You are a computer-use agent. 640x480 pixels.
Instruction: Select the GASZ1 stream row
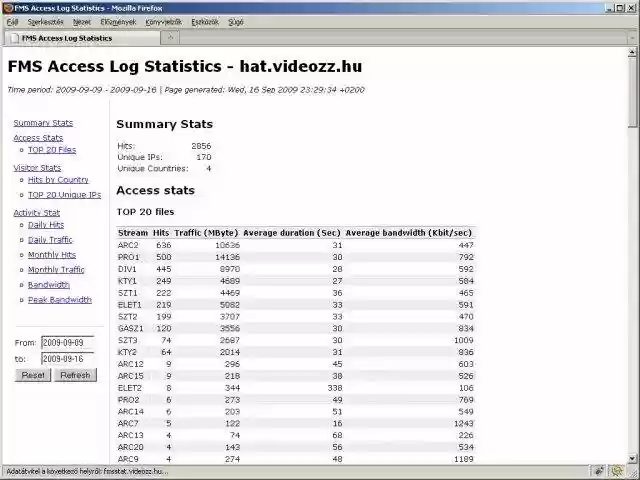[x=296, y=328]
